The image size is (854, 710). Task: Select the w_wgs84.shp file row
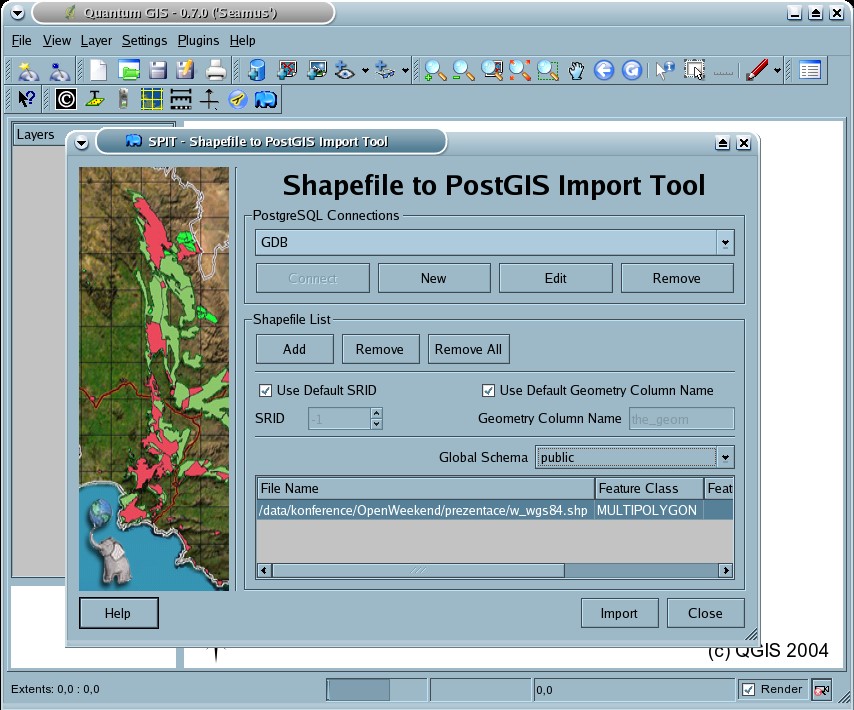tap(495, 510)
